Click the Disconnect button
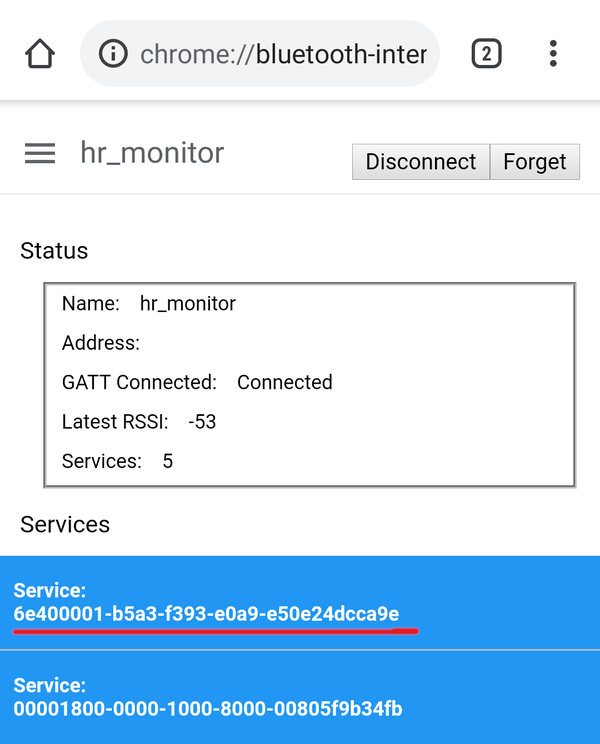Screen dimensions: 600x744 tap(421, 162)
